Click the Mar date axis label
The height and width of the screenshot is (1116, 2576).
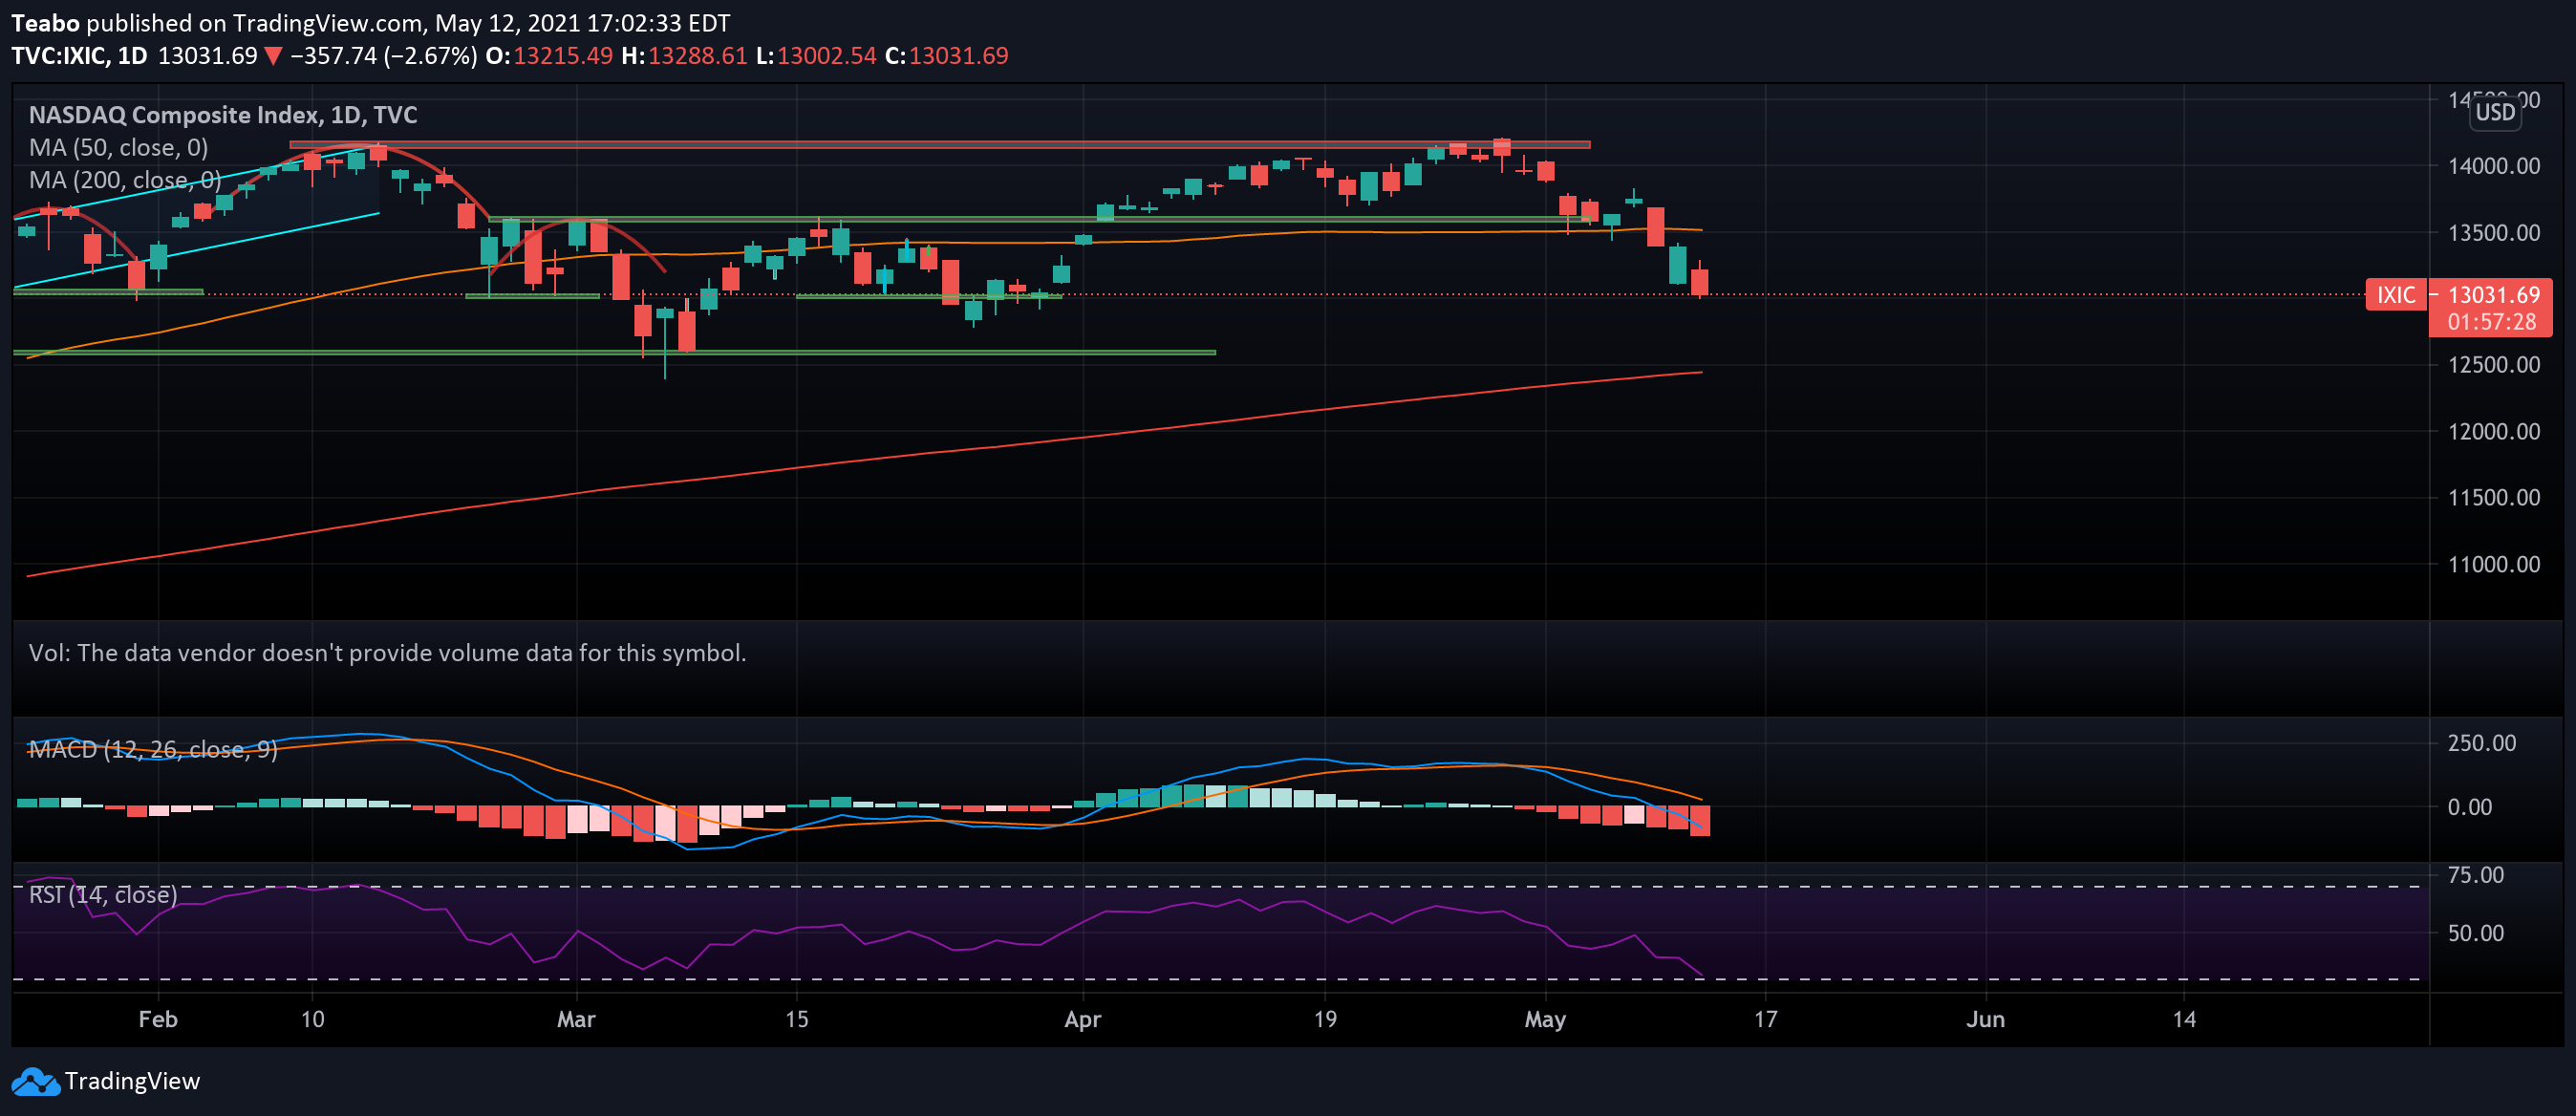(576, 1019)
